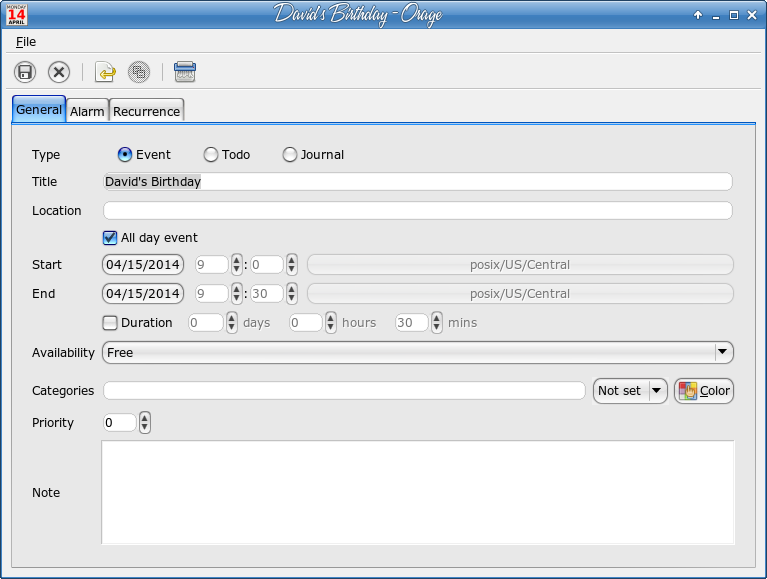Screen dimensions: 767x579
Task: Click the Start minute stepper arrows
Action: 292,265
